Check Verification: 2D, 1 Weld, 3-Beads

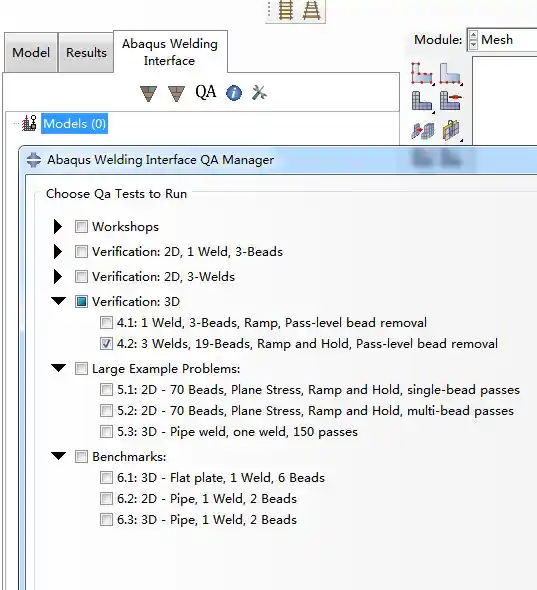[81, 251]
